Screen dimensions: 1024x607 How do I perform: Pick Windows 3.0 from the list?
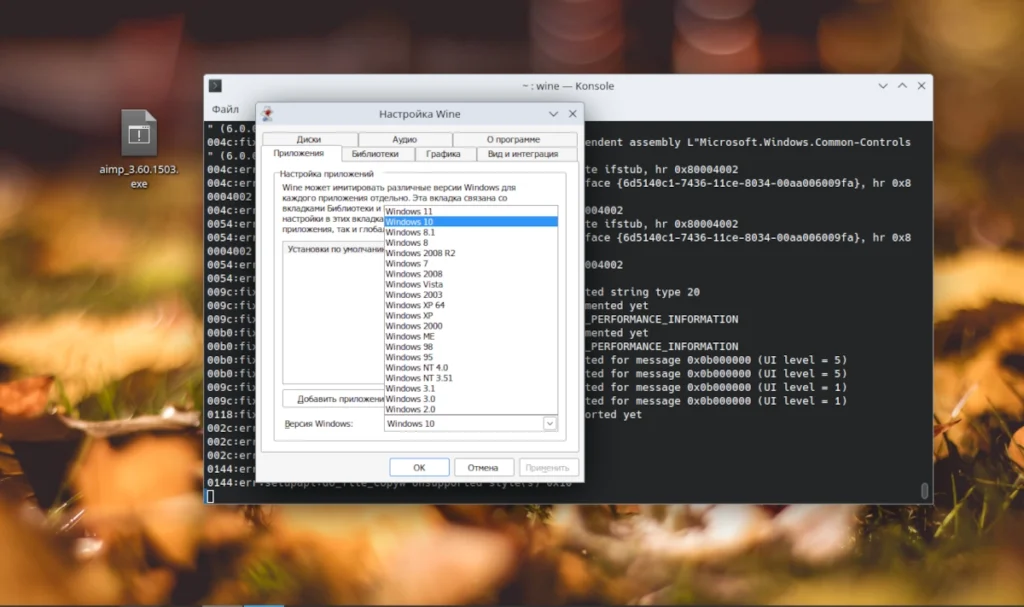click(x=471, y=399)
